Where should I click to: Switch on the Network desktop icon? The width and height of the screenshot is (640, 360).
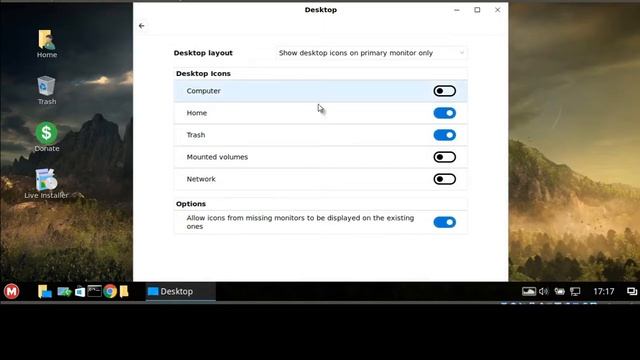tap(444, 179)
